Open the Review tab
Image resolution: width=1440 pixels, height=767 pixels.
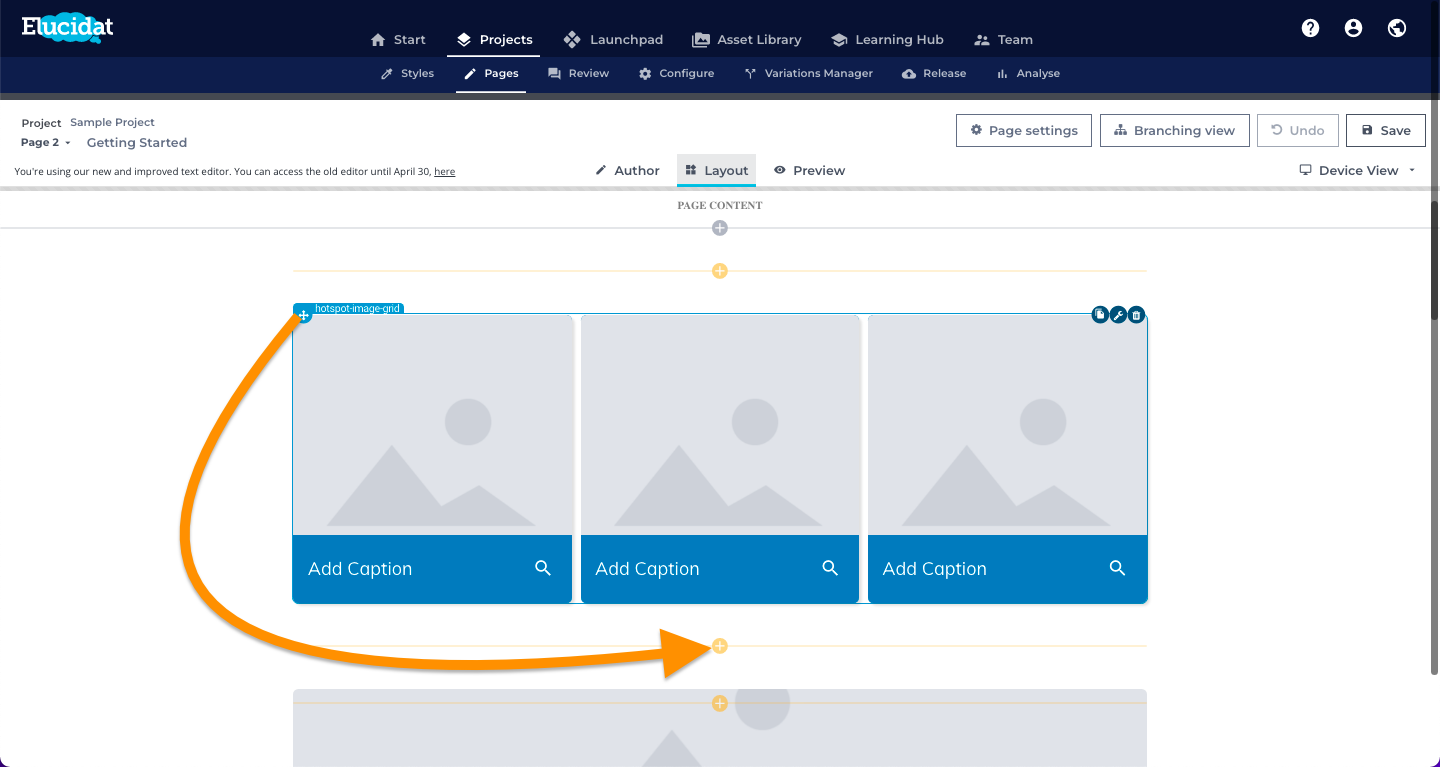(579, 73)
